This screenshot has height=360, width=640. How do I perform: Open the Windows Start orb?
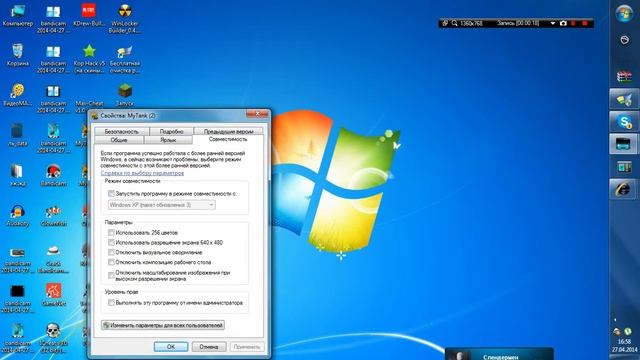(624, 13)
